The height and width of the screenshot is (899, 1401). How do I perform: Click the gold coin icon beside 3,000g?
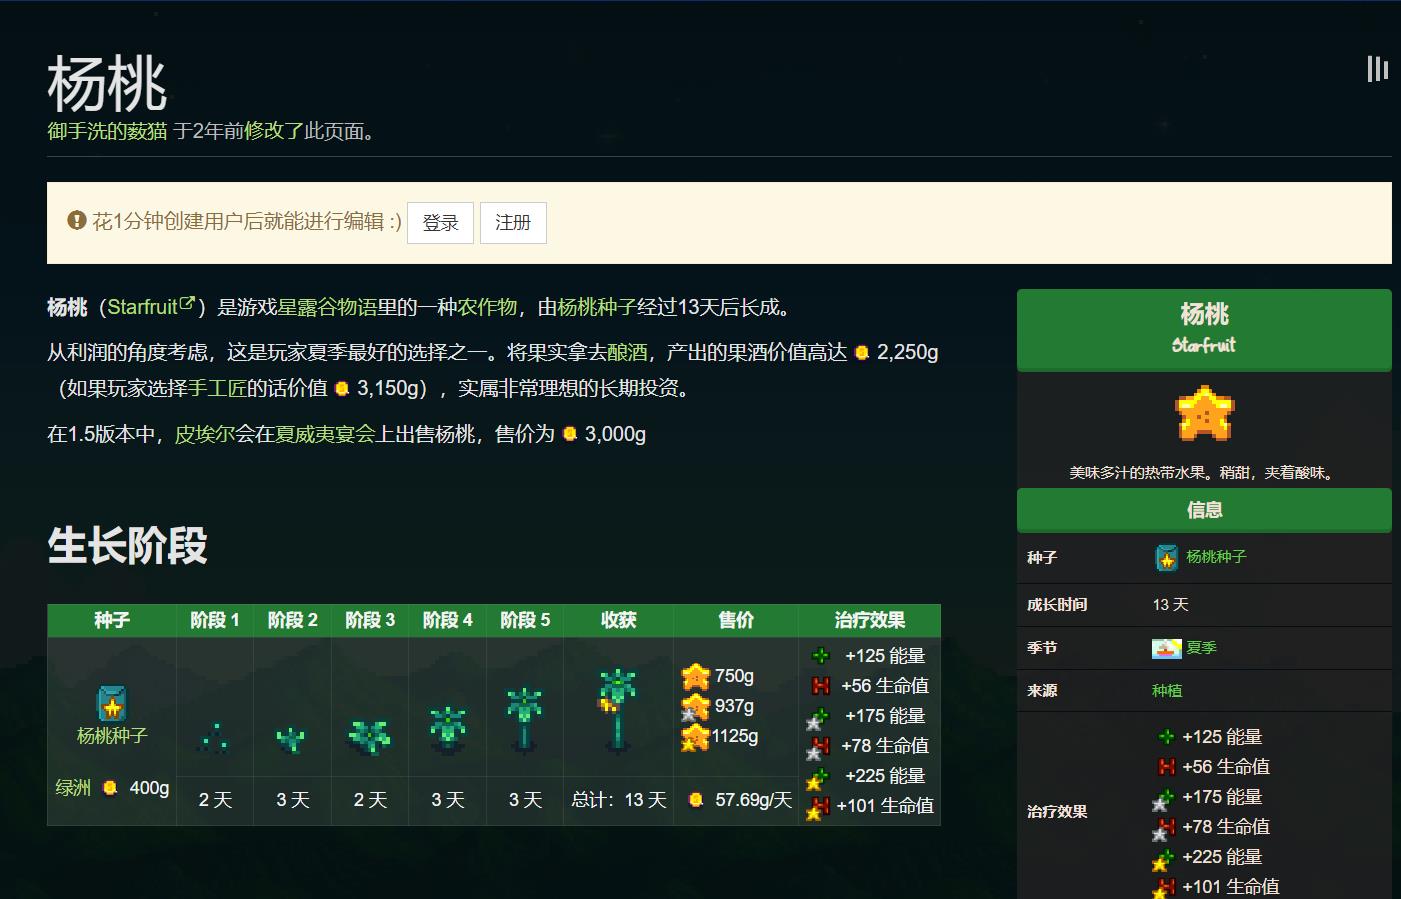click(x=570, y=434)
